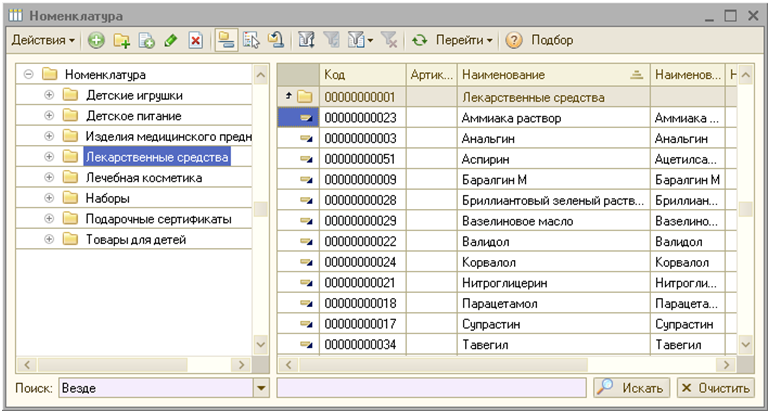Viewport: 770px width, 413px height.
Task: Click the search text input field
Action: 430,388
